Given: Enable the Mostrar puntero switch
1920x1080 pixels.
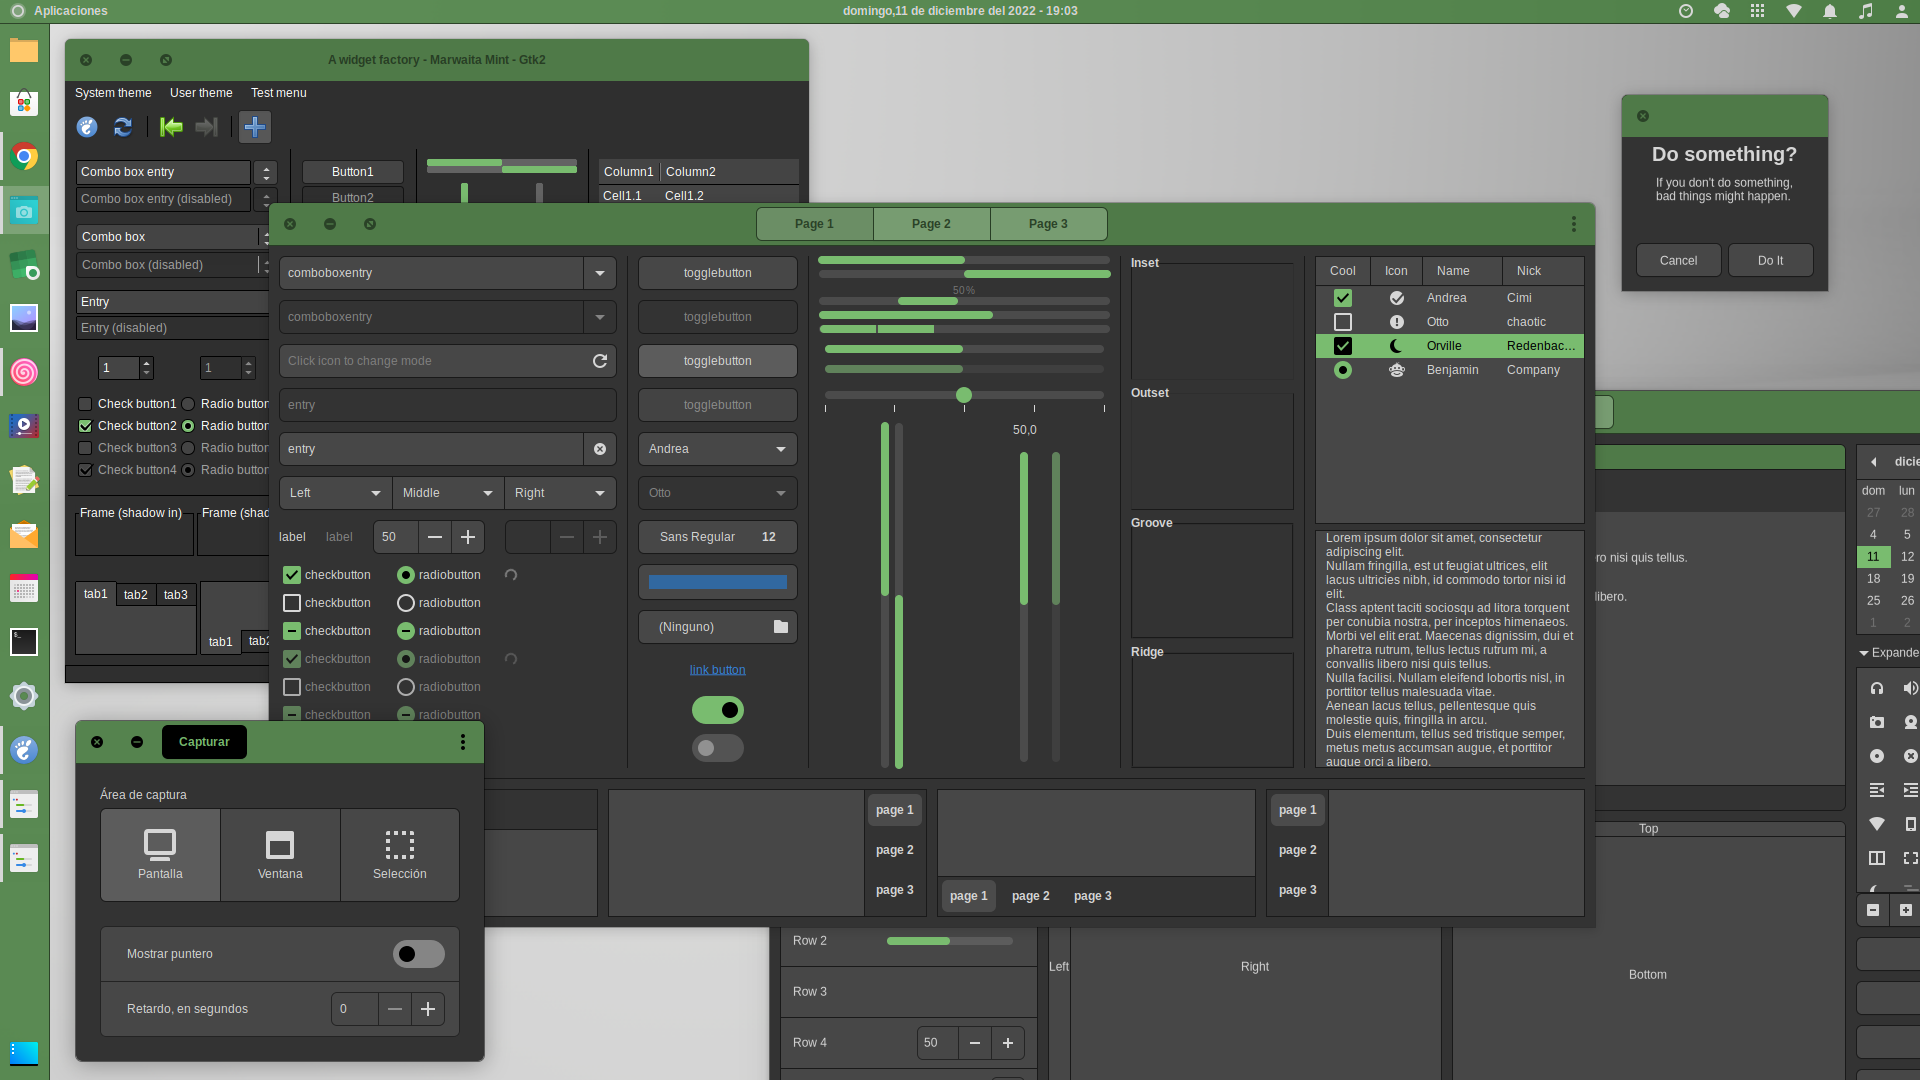Looking at the screenshot, I should (x=418, y=954).
